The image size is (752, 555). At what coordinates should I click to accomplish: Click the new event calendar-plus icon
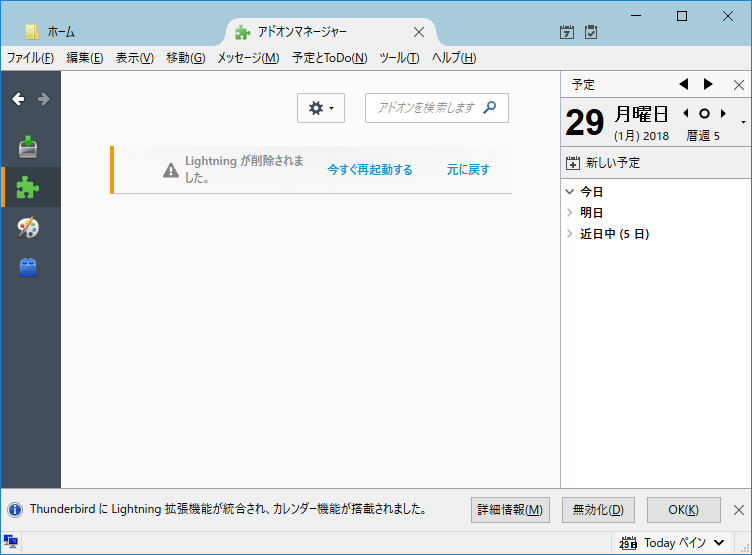(573, 163)
